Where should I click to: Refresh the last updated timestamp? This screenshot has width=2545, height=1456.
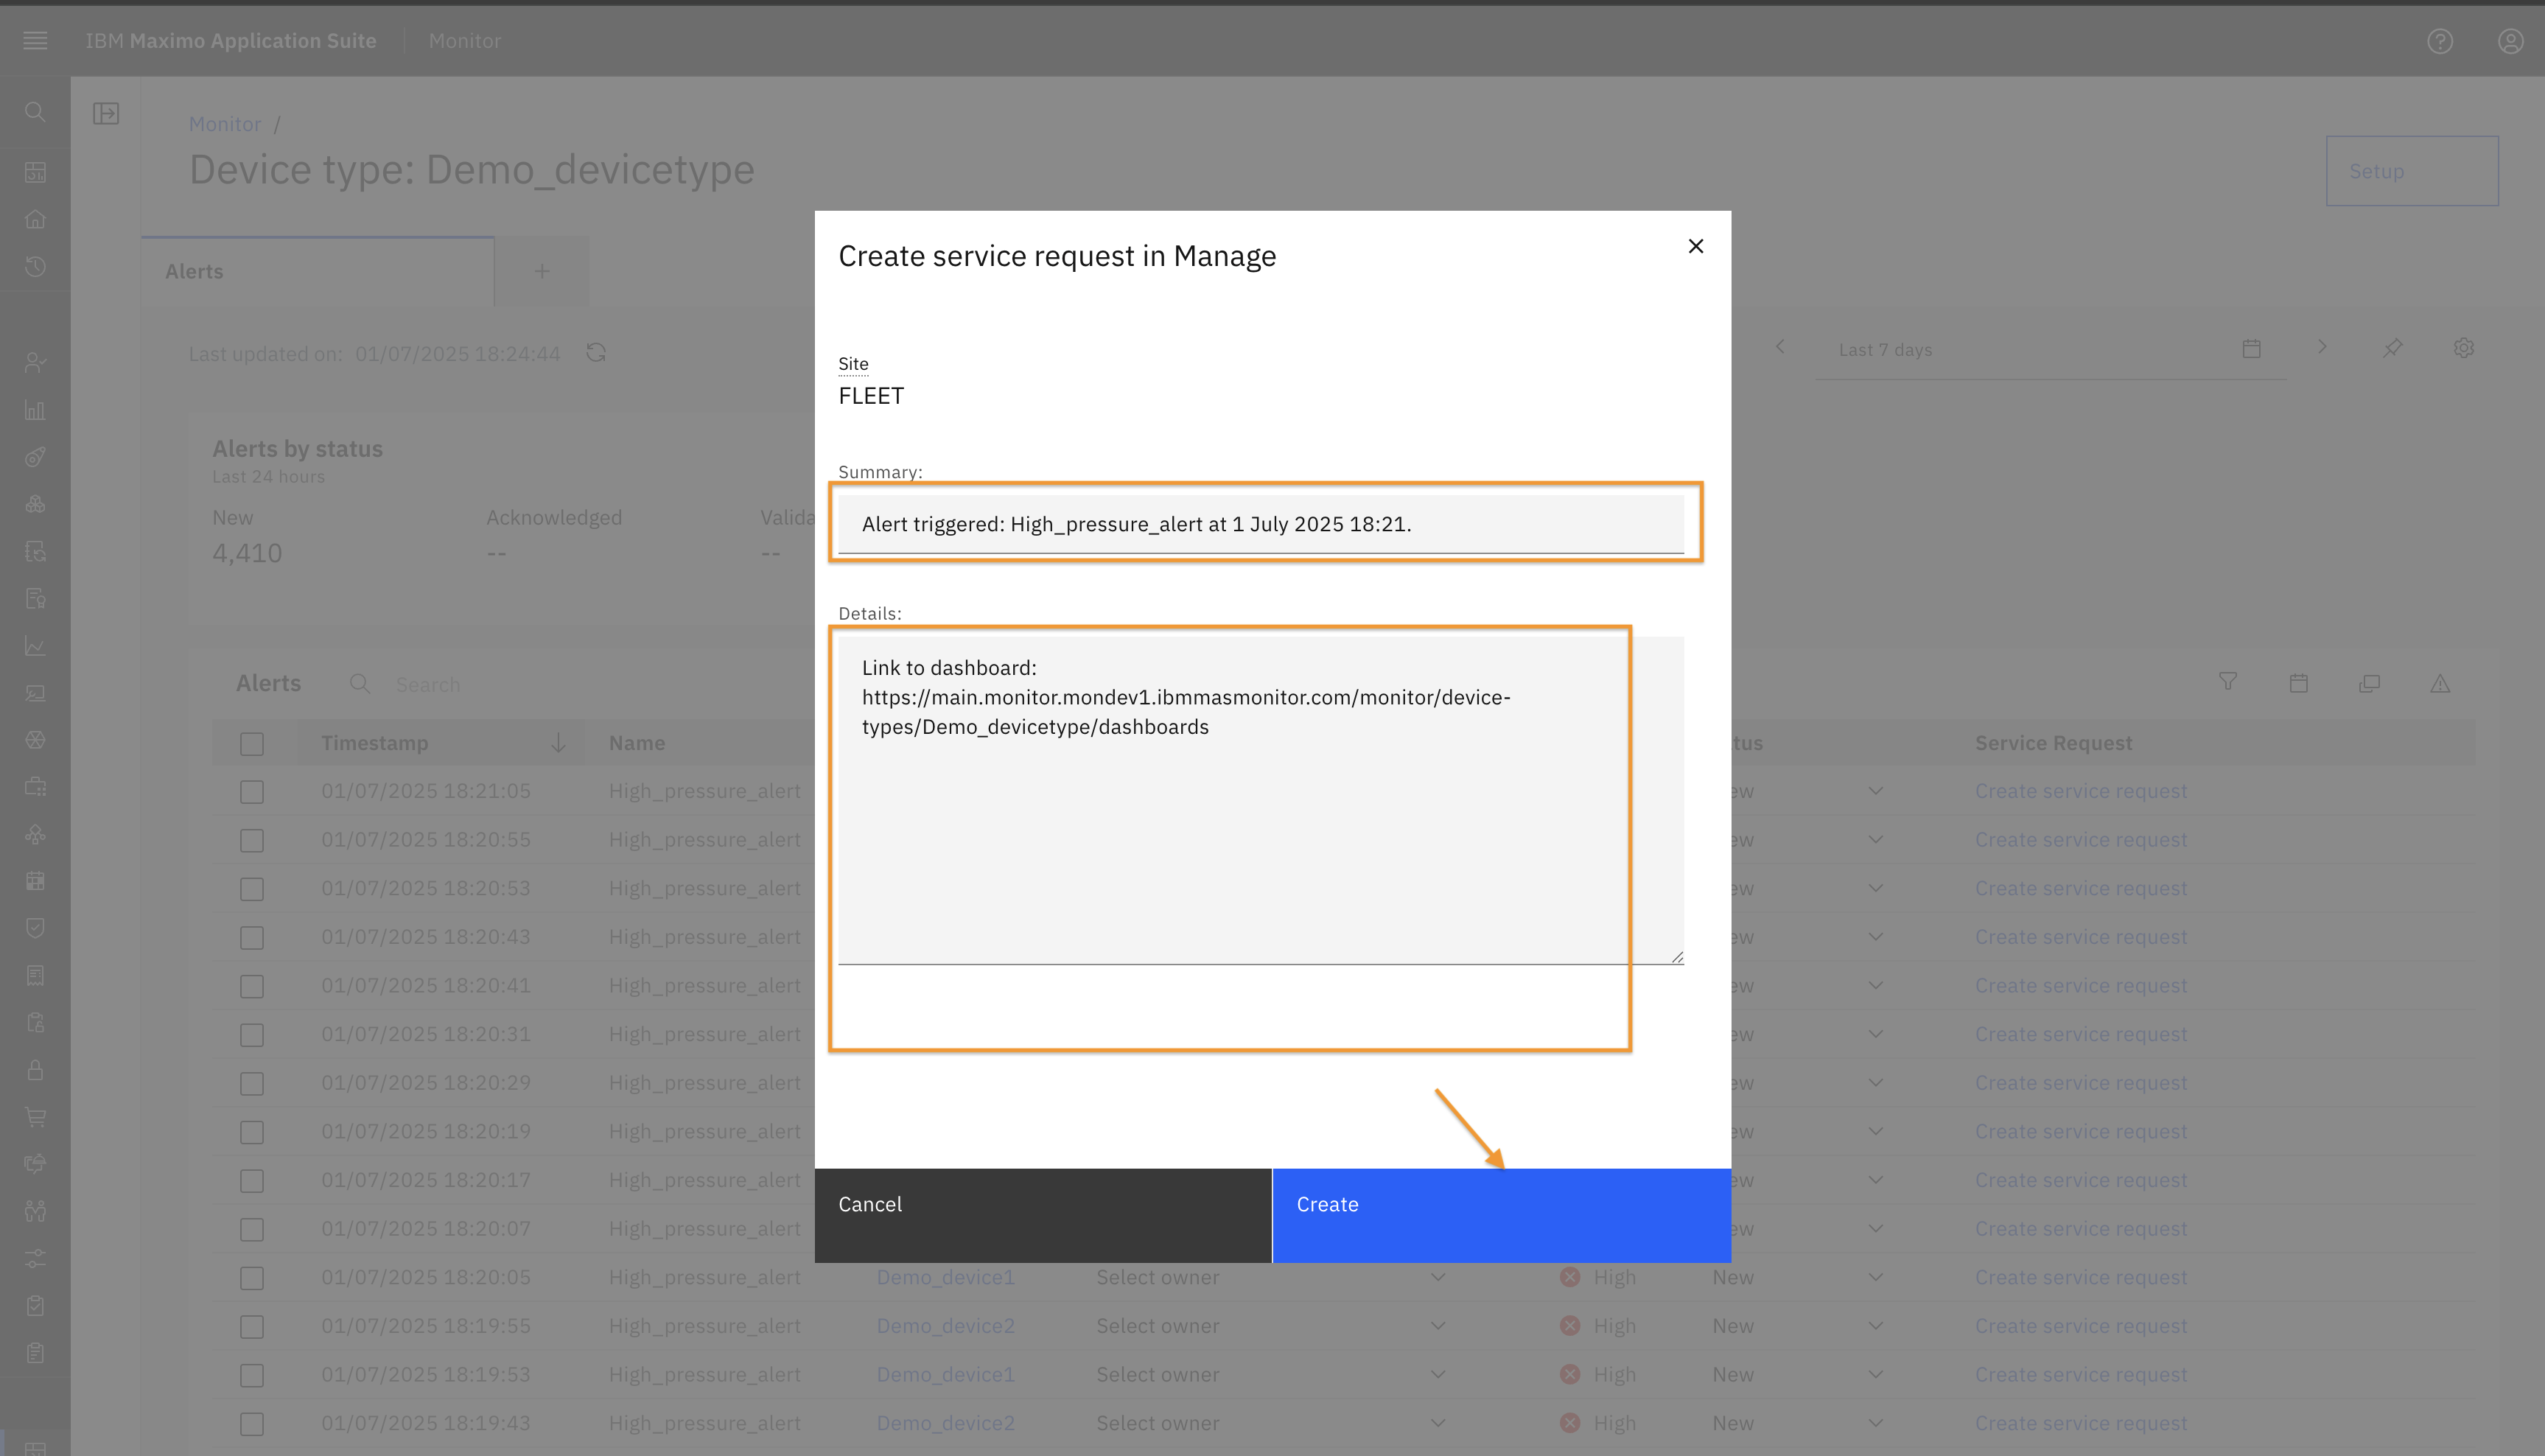tap(596, 353)
